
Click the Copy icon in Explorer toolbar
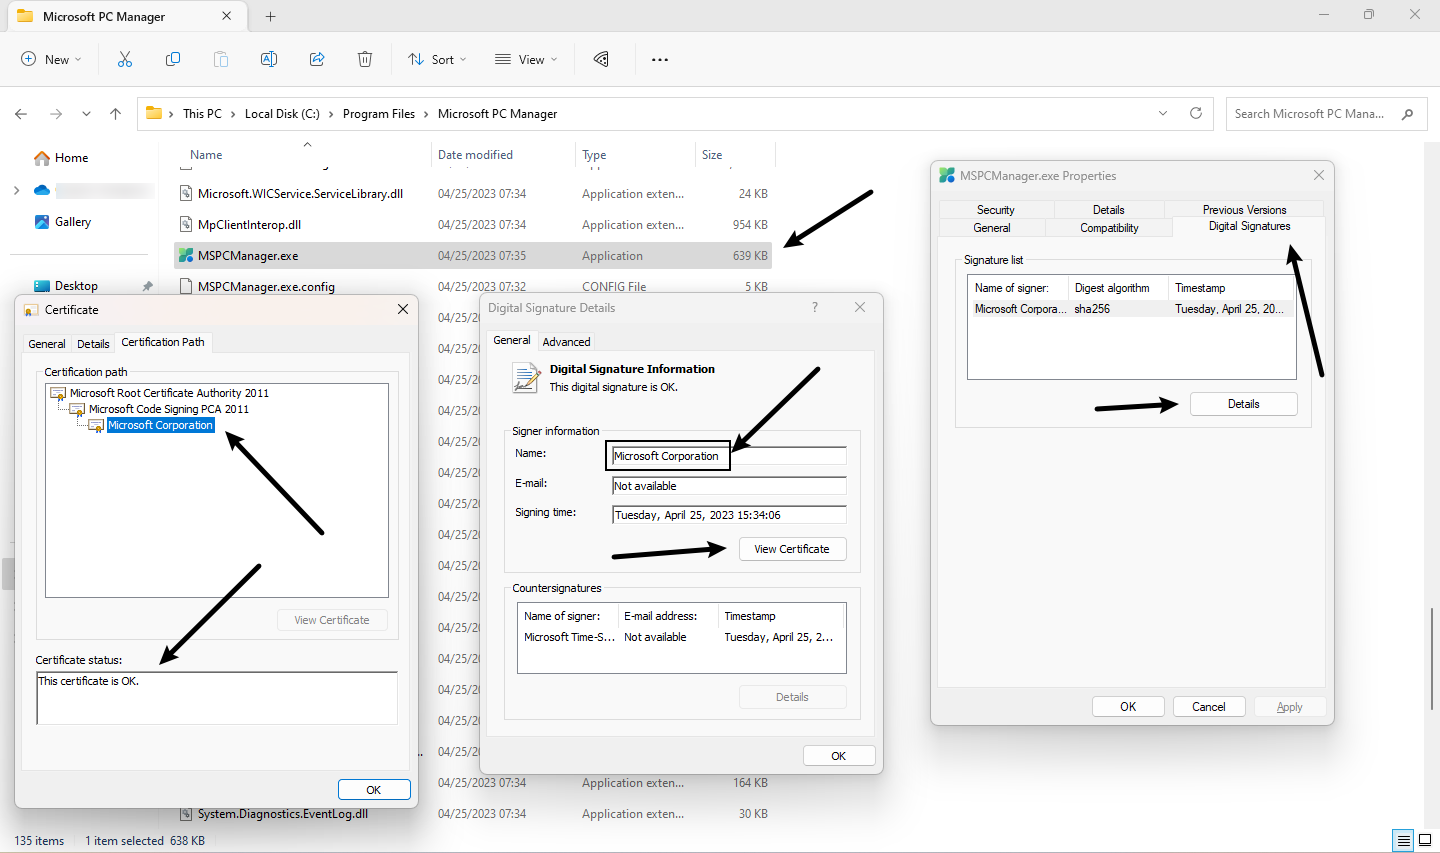173,60
